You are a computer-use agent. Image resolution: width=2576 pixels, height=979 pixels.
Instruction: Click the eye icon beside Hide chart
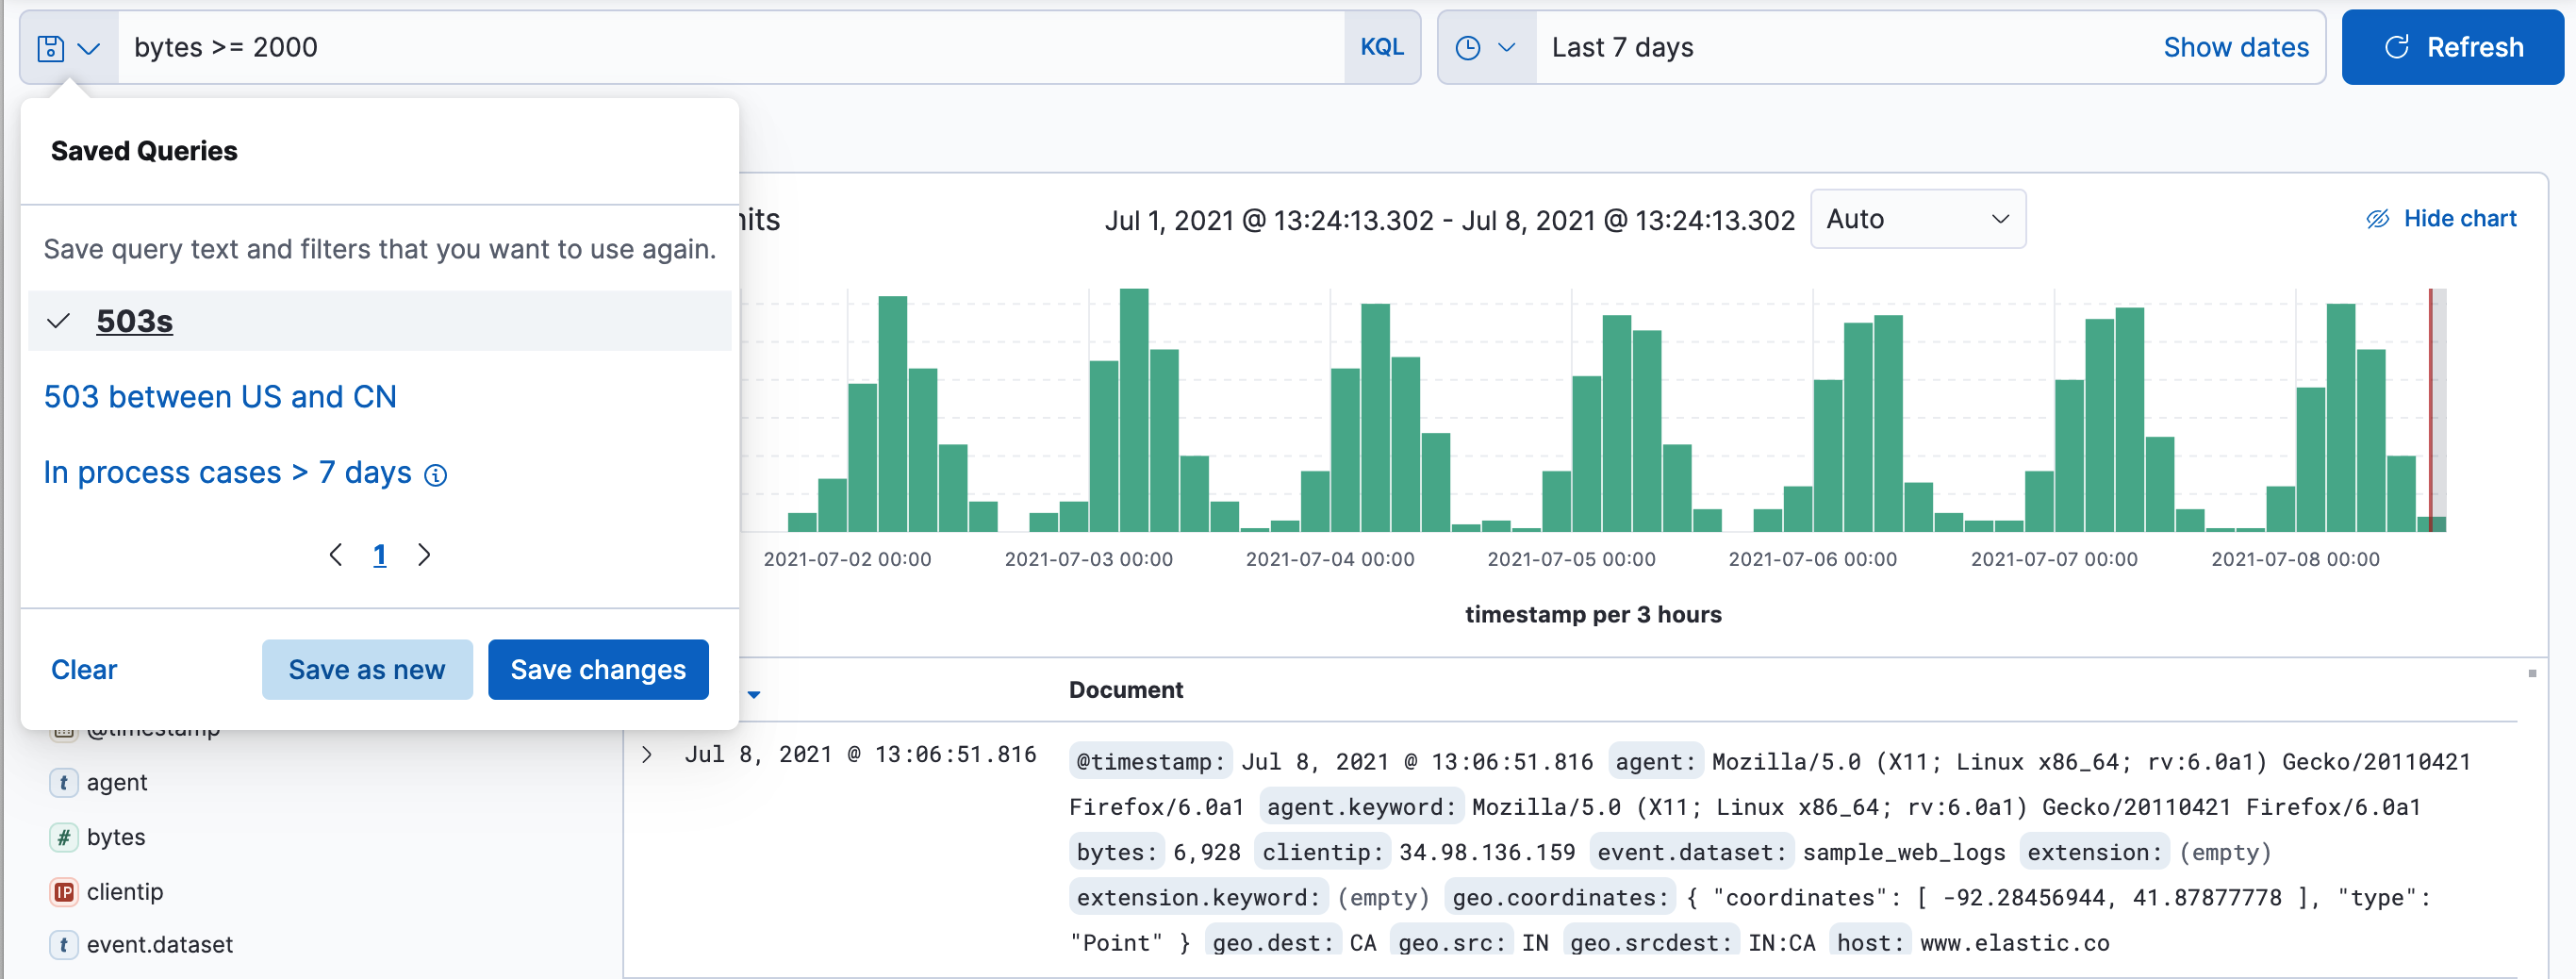pyautogui.click(x=2377, y=218)
